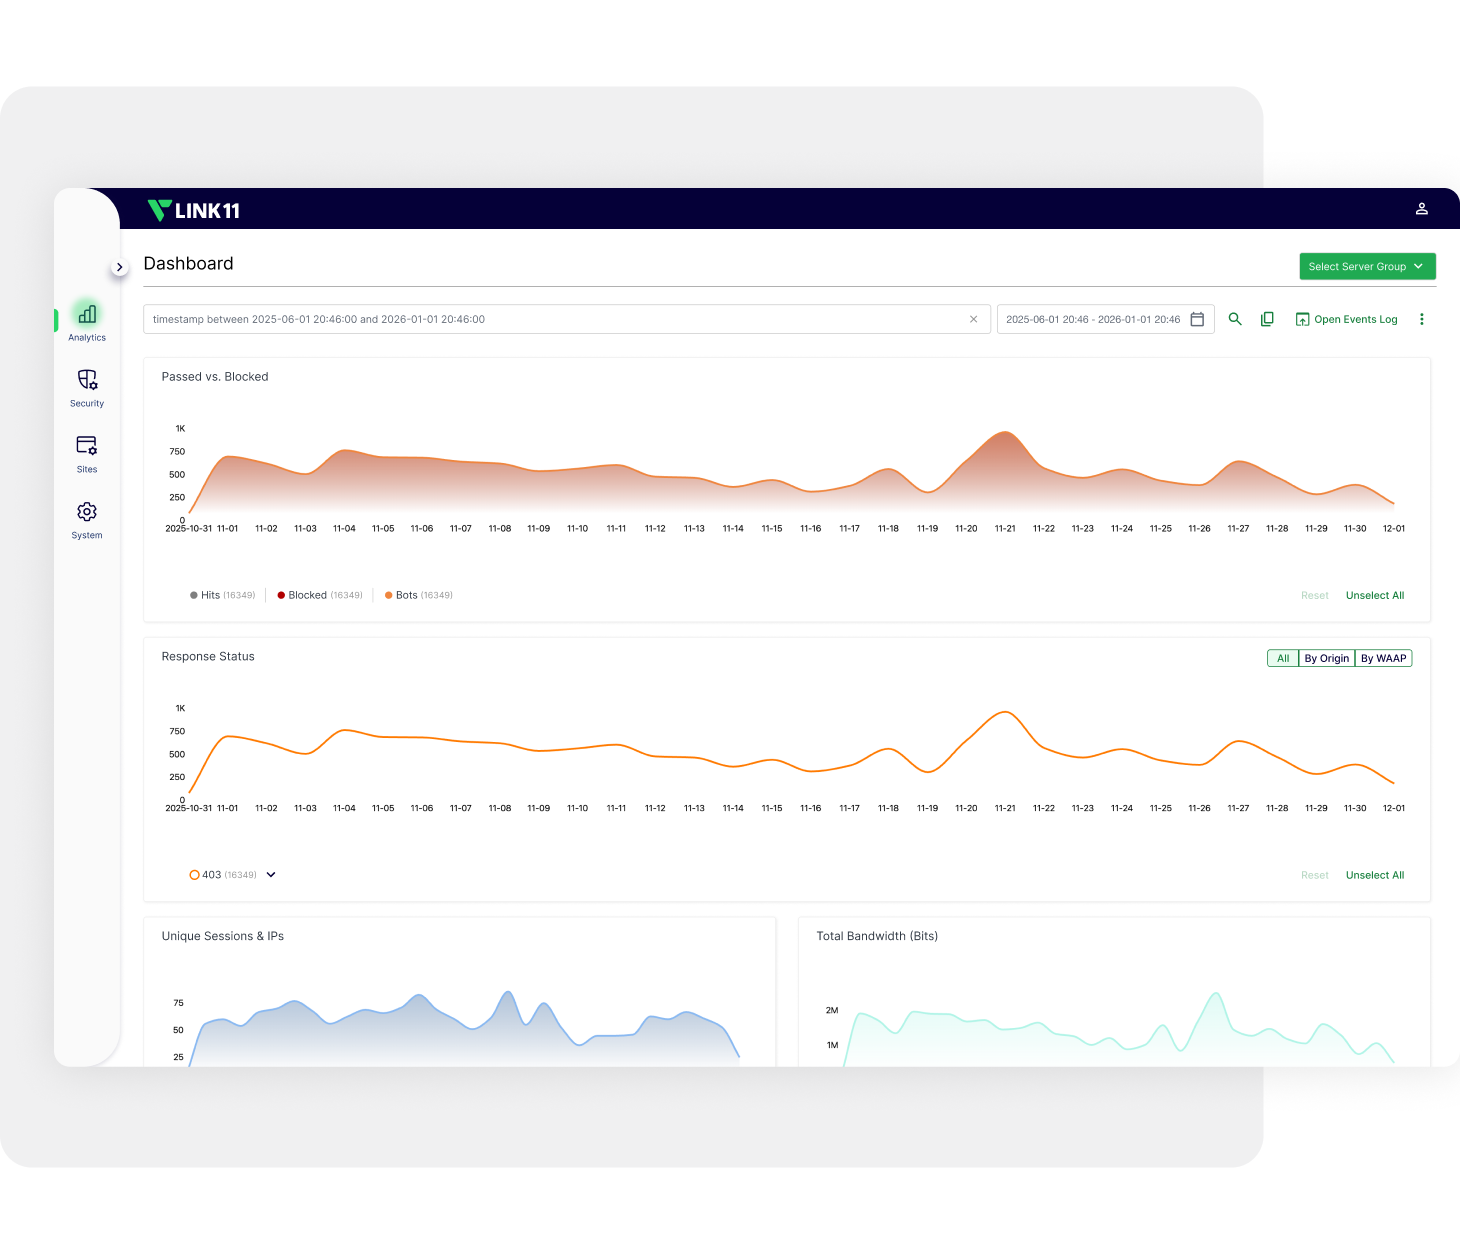This screenshot has height=1254, width=1460.
Task: Switch Response Status to By WAAP
Action: point(1383,658)
